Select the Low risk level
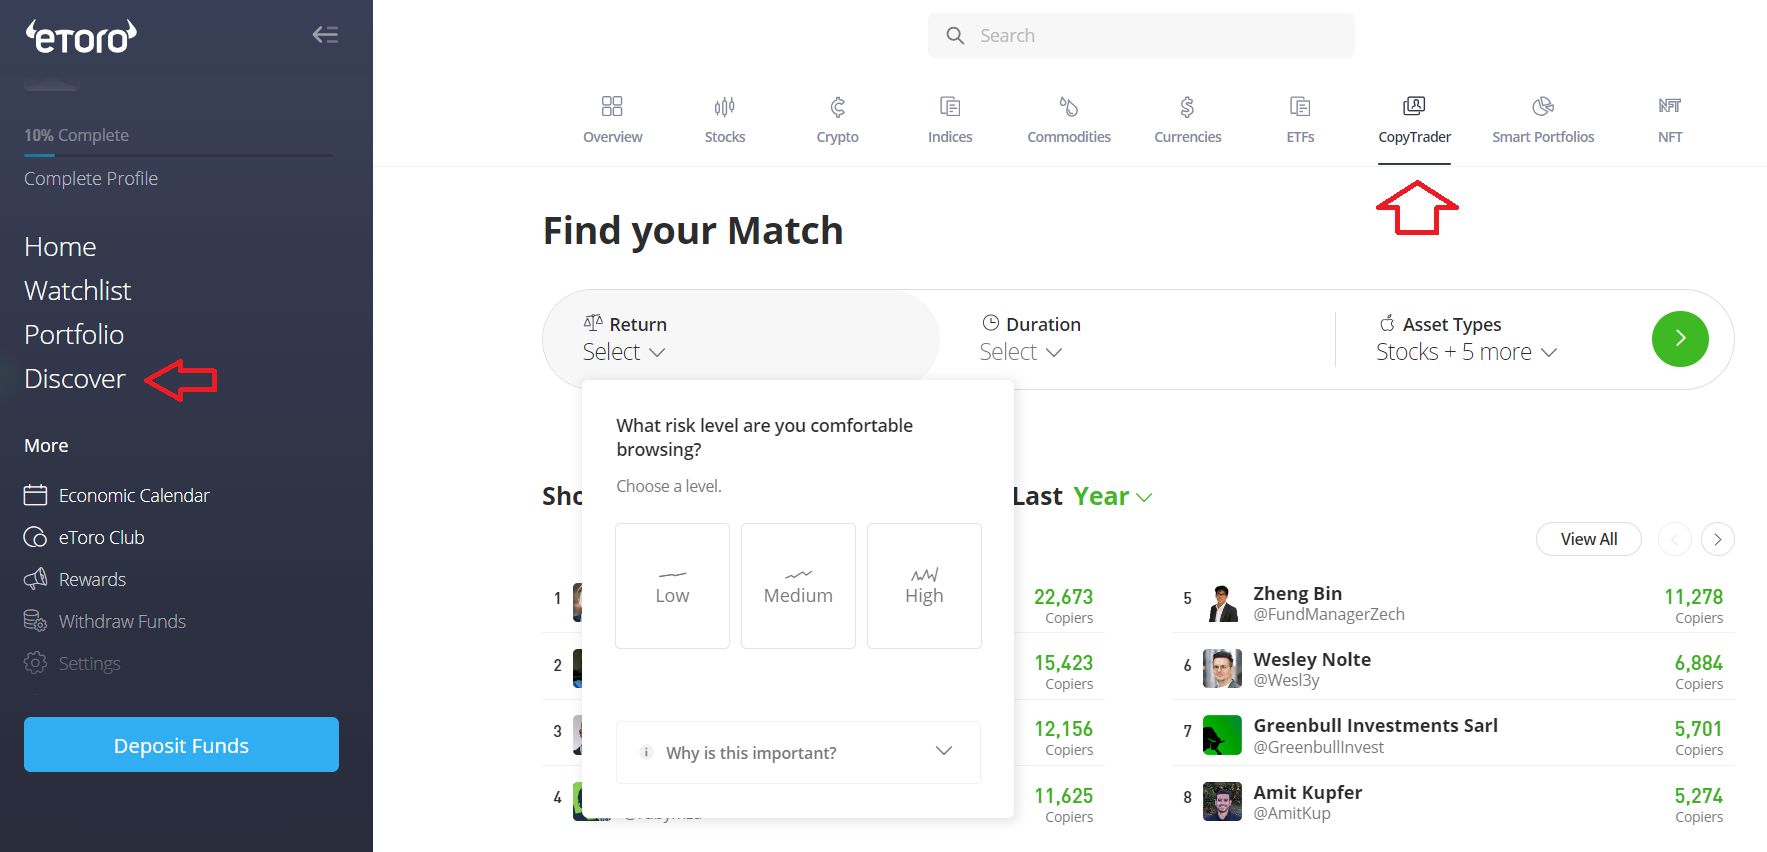 coord(672,586)
